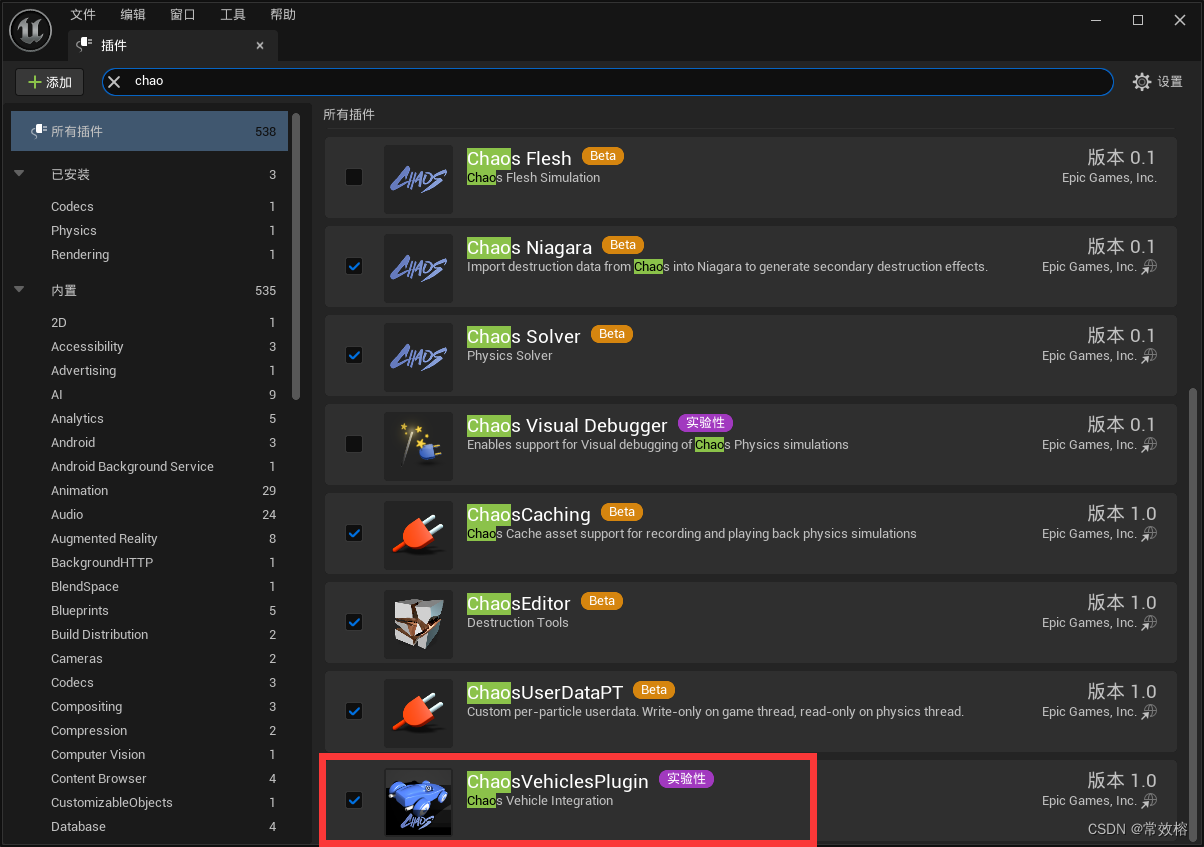Click the plugin list vertical scrollbar
This screenshot has width=1204, height=847.
pyautogui.click(x=1191, y=613)
